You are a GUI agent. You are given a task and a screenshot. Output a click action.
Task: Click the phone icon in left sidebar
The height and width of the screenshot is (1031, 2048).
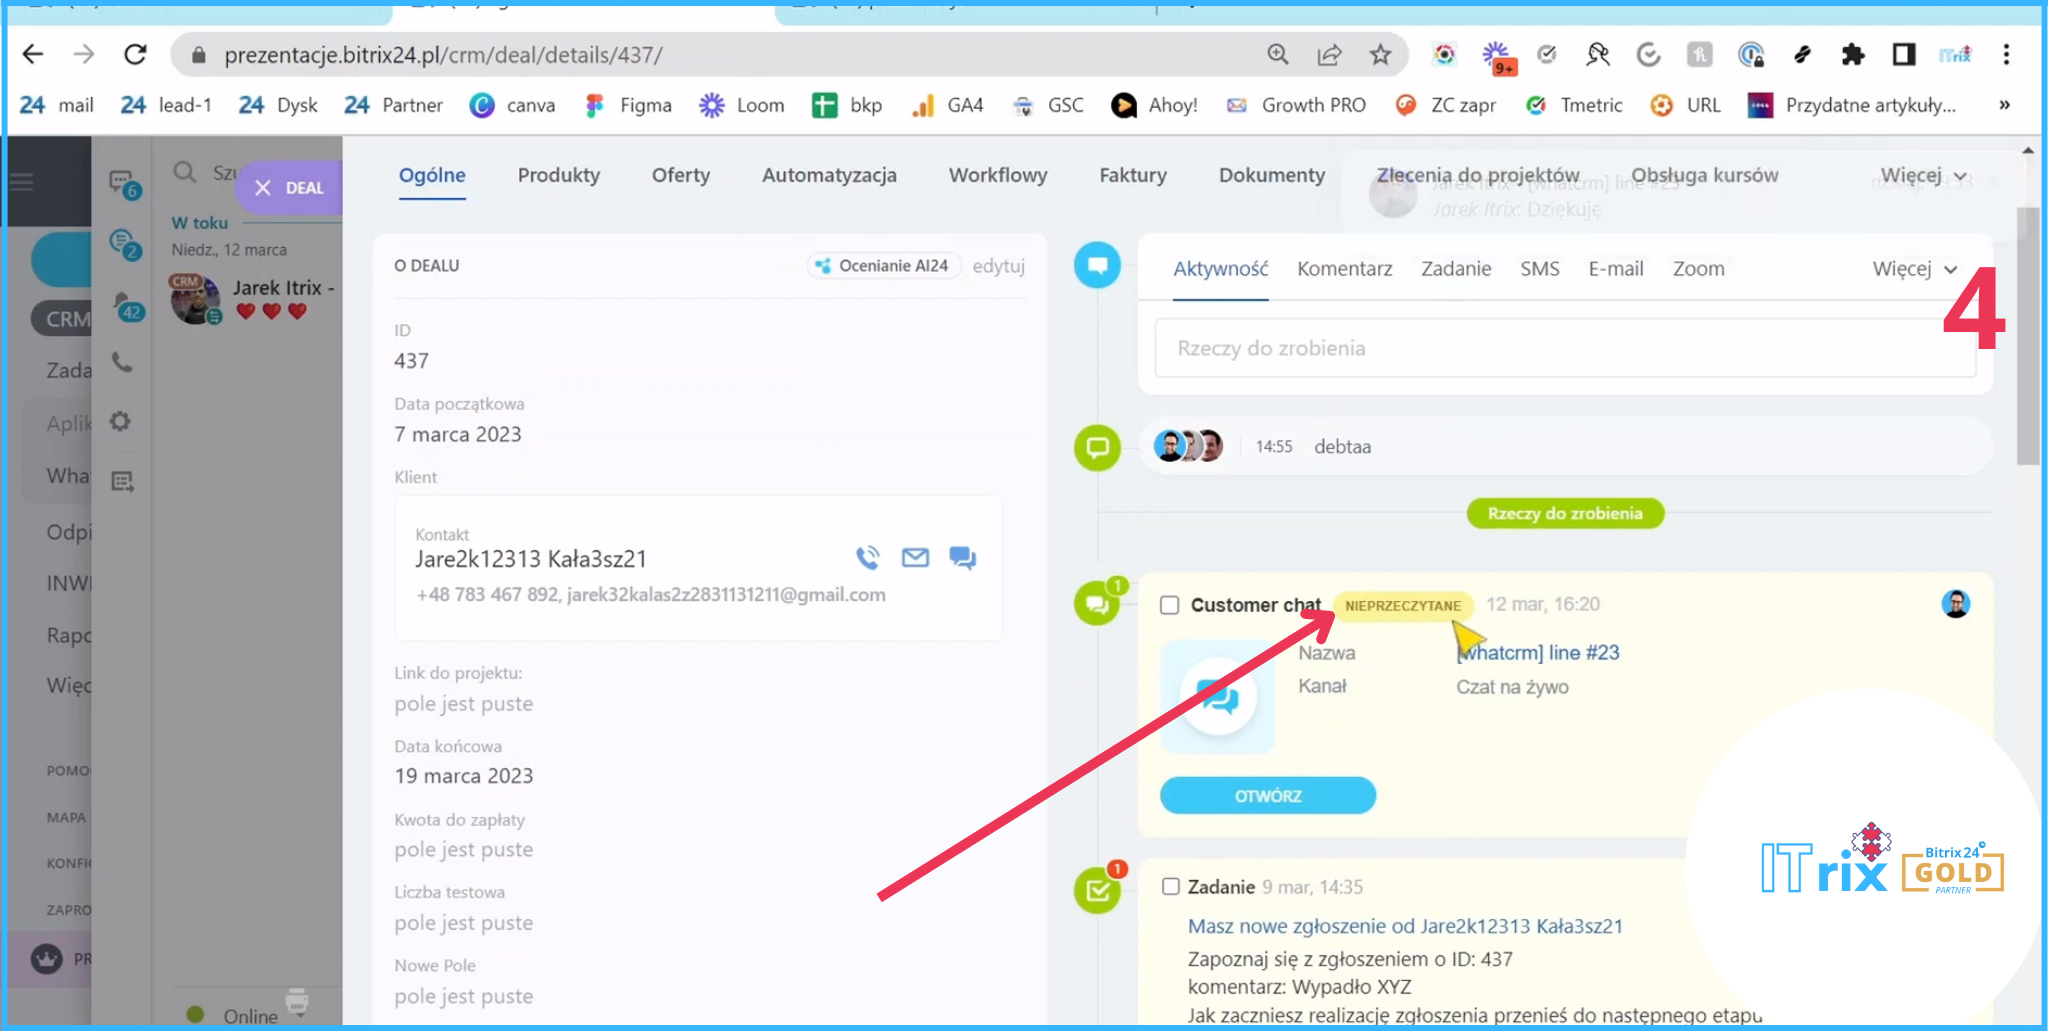(x=122, y=363)
